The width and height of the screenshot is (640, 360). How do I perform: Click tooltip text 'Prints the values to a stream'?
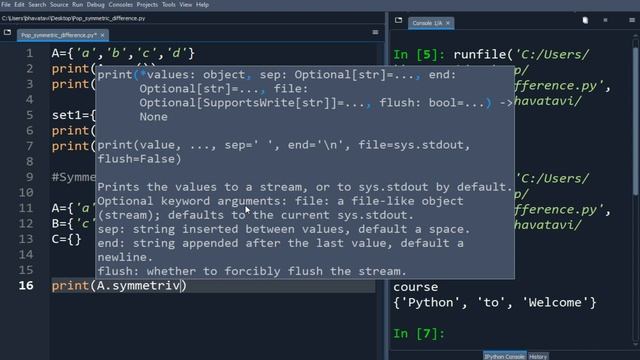click(199, 187)
